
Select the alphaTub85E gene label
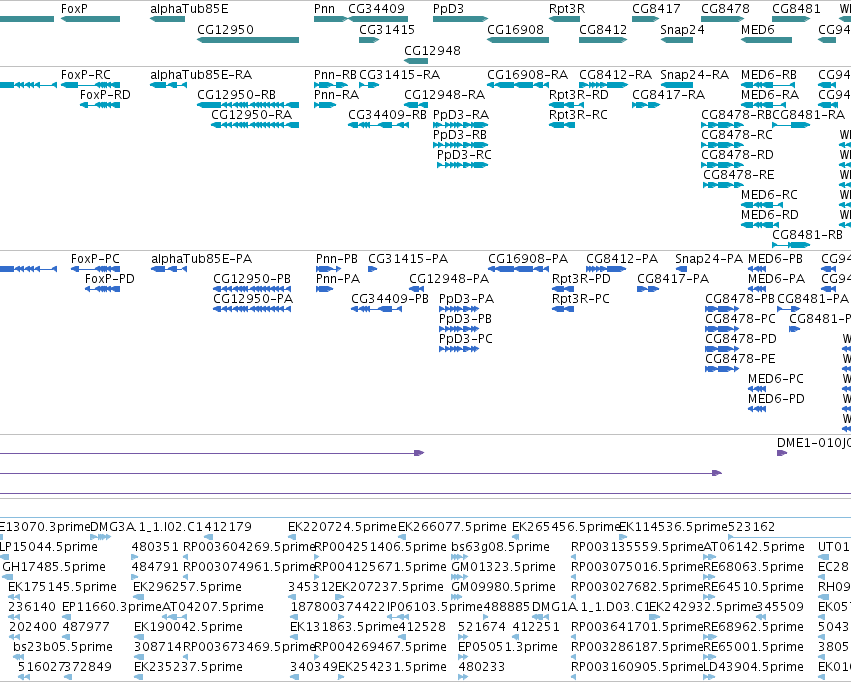click(189, 9)
